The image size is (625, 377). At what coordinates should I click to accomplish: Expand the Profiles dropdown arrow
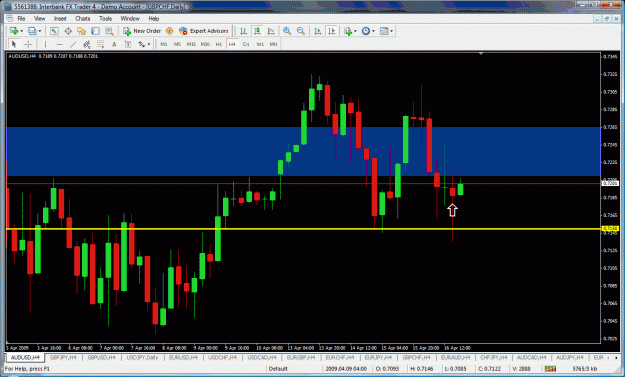(x=40, y=31)
